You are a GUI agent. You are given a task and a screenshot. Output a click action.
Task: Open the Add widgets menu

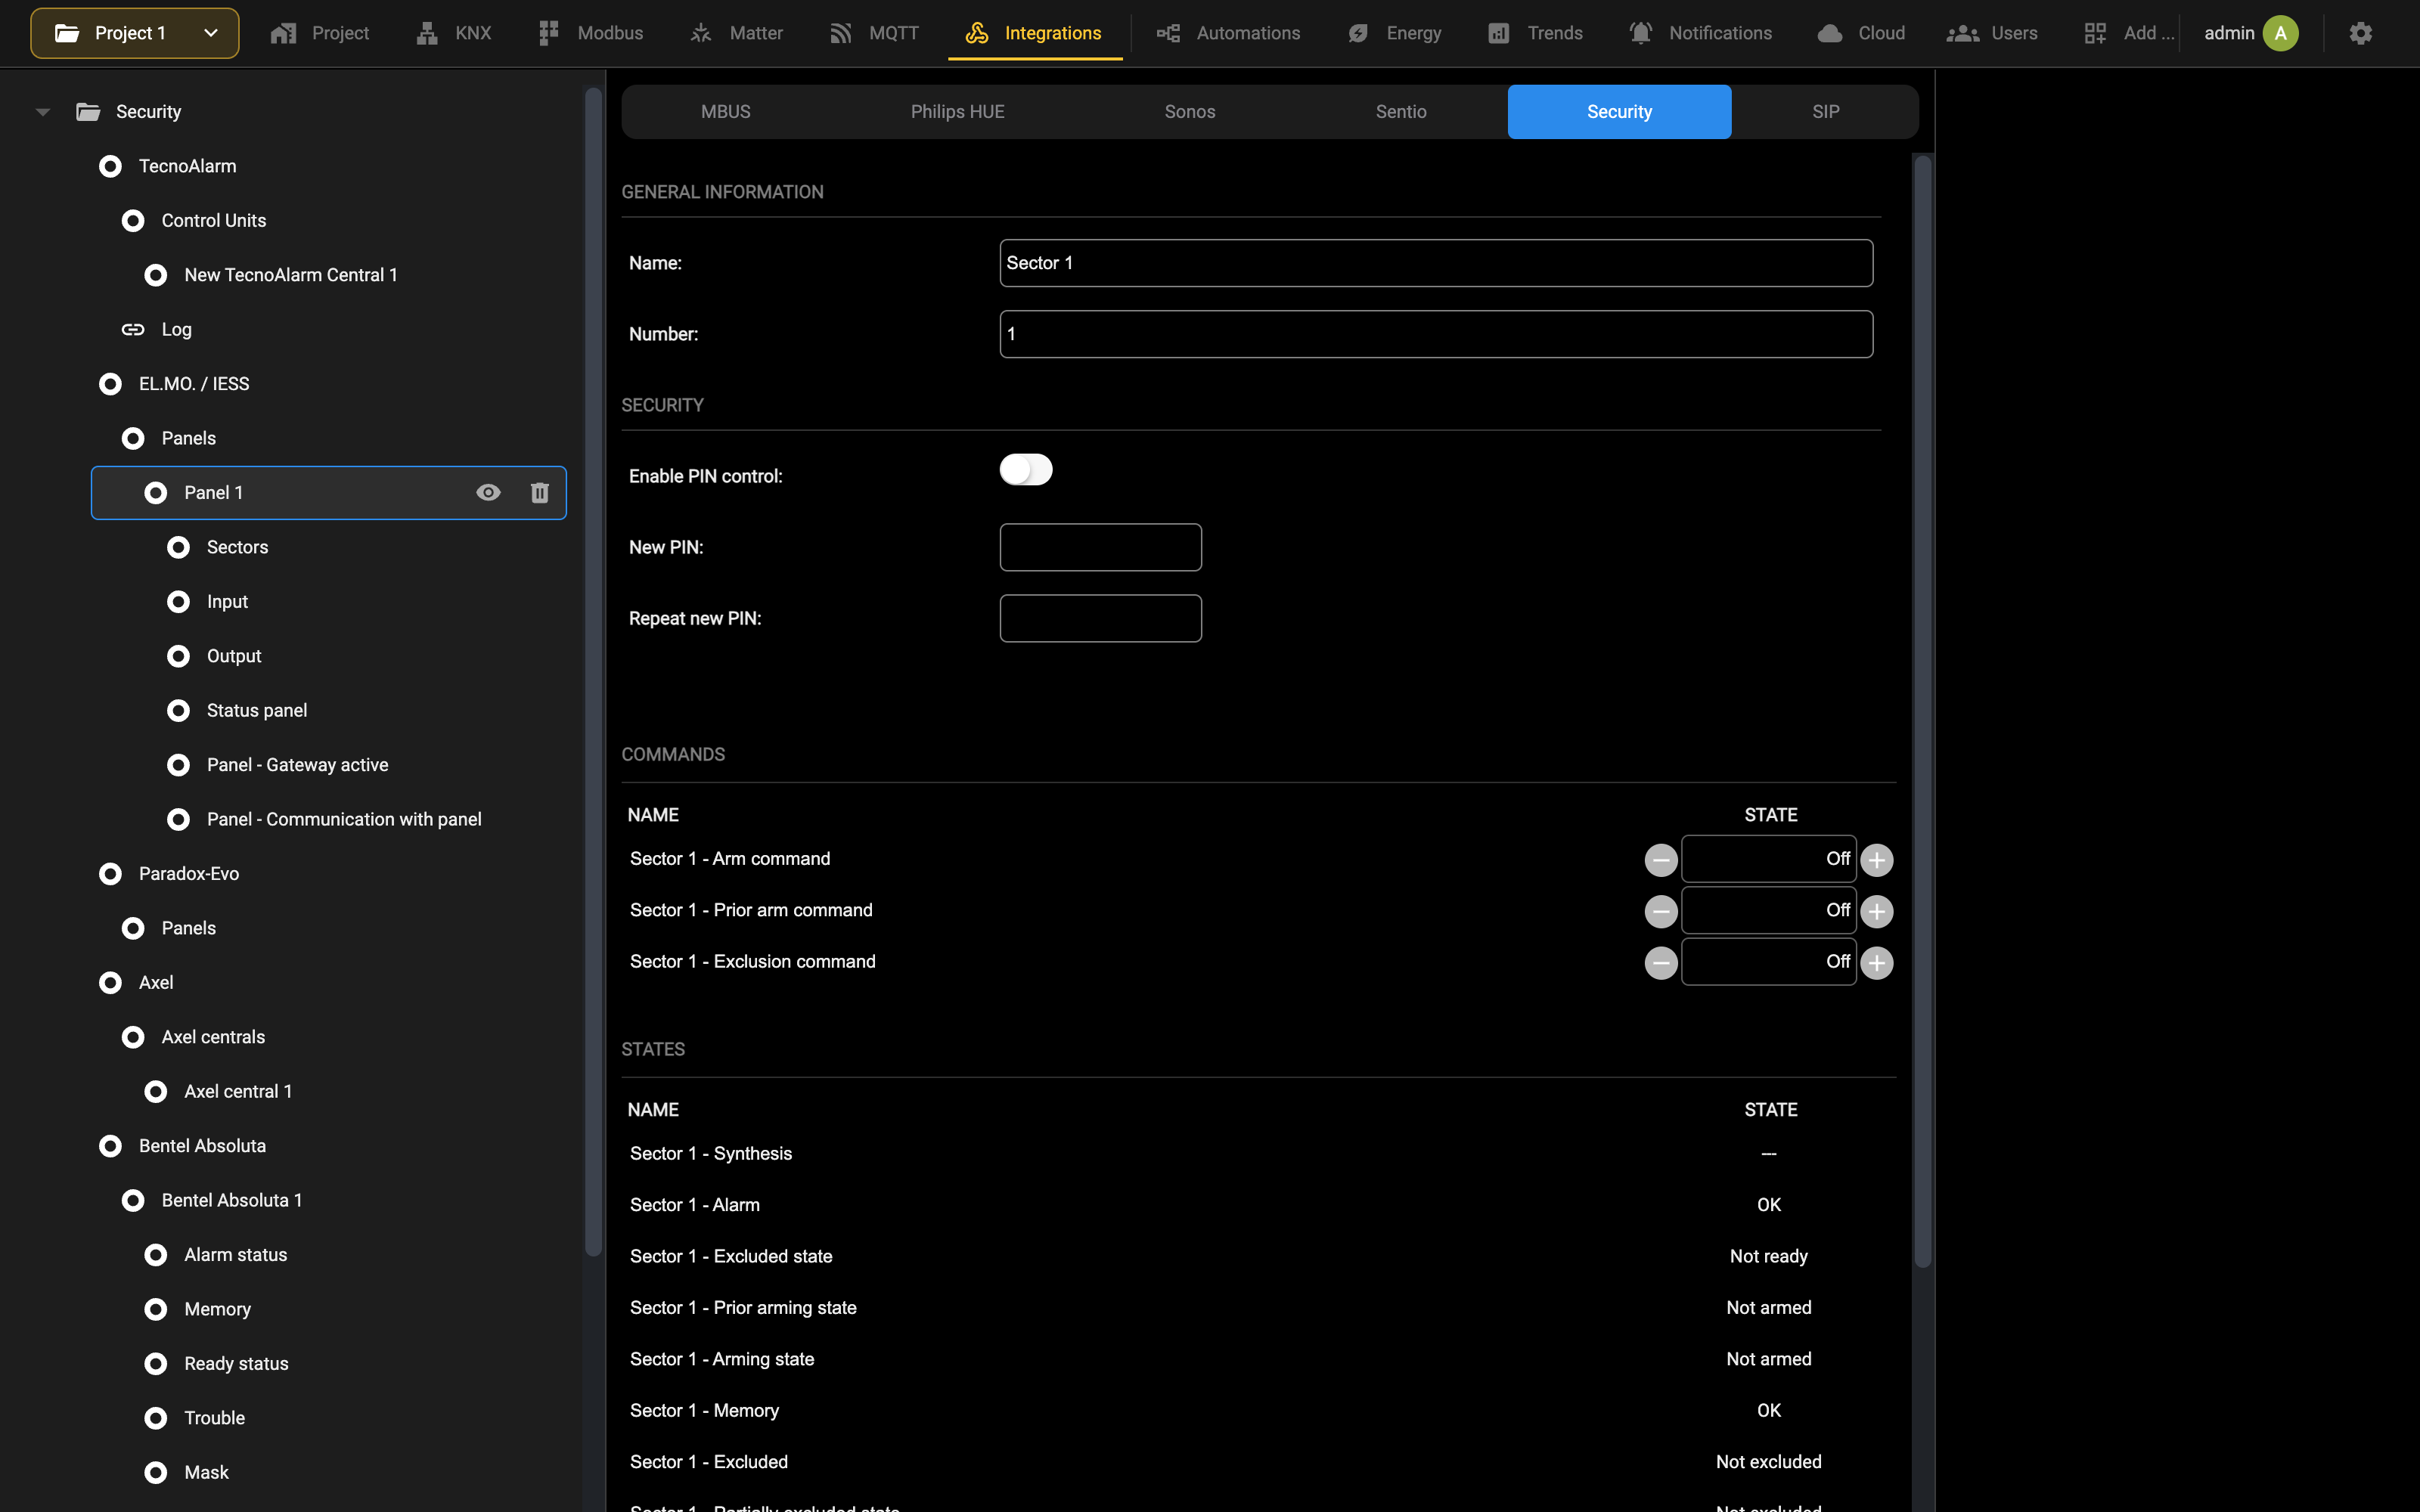tap(2129, 33)
